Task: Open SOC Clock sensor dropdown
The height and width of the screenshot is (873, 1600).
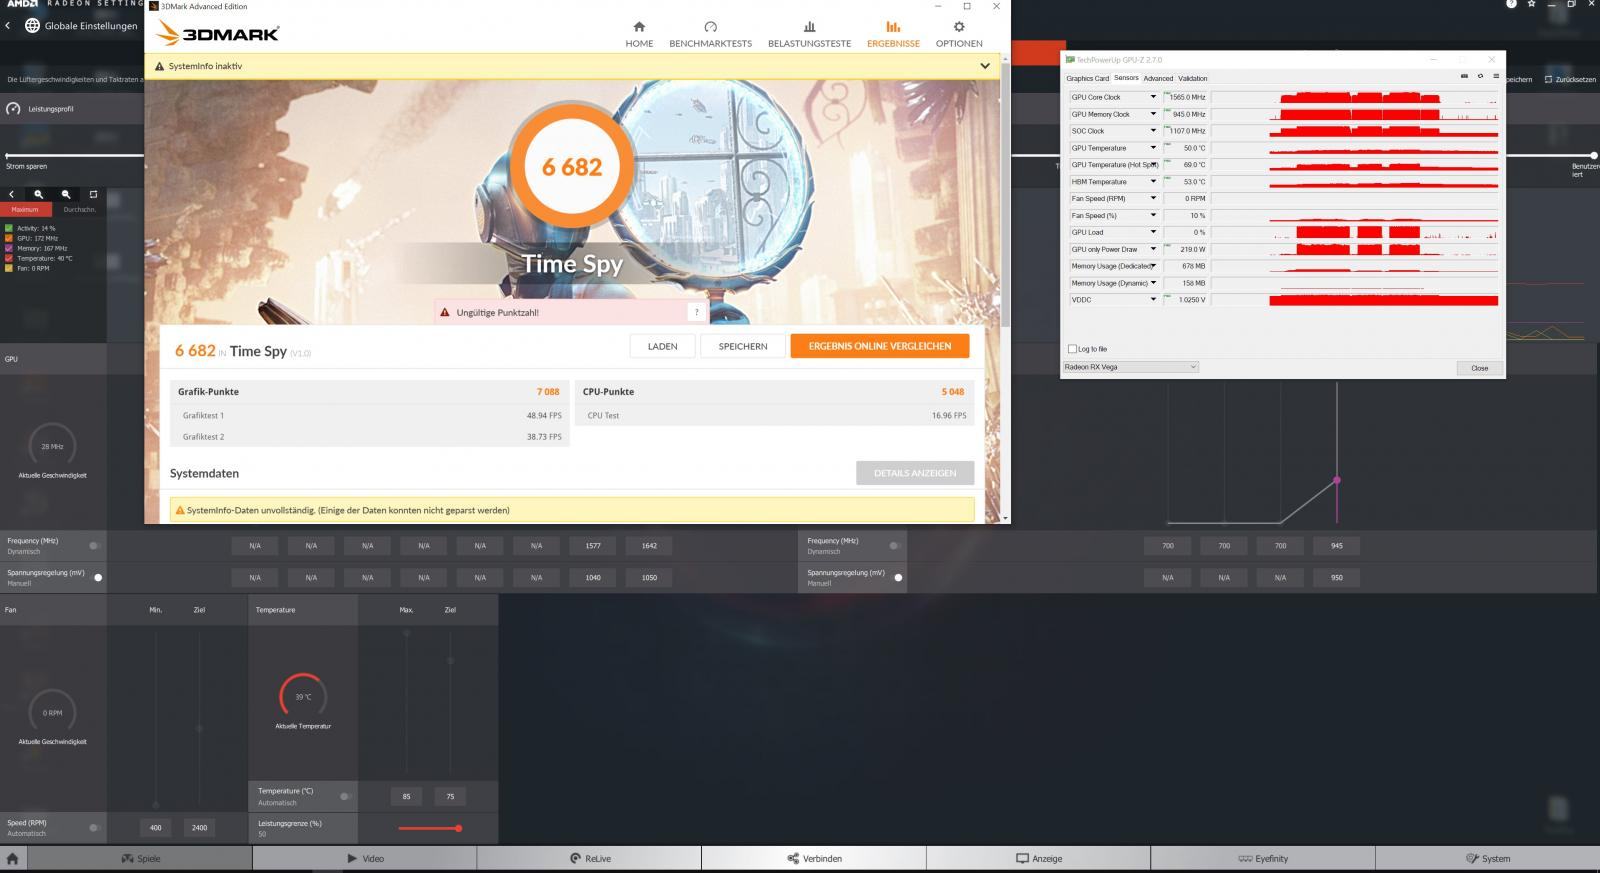Action: tap(1153, 131)
